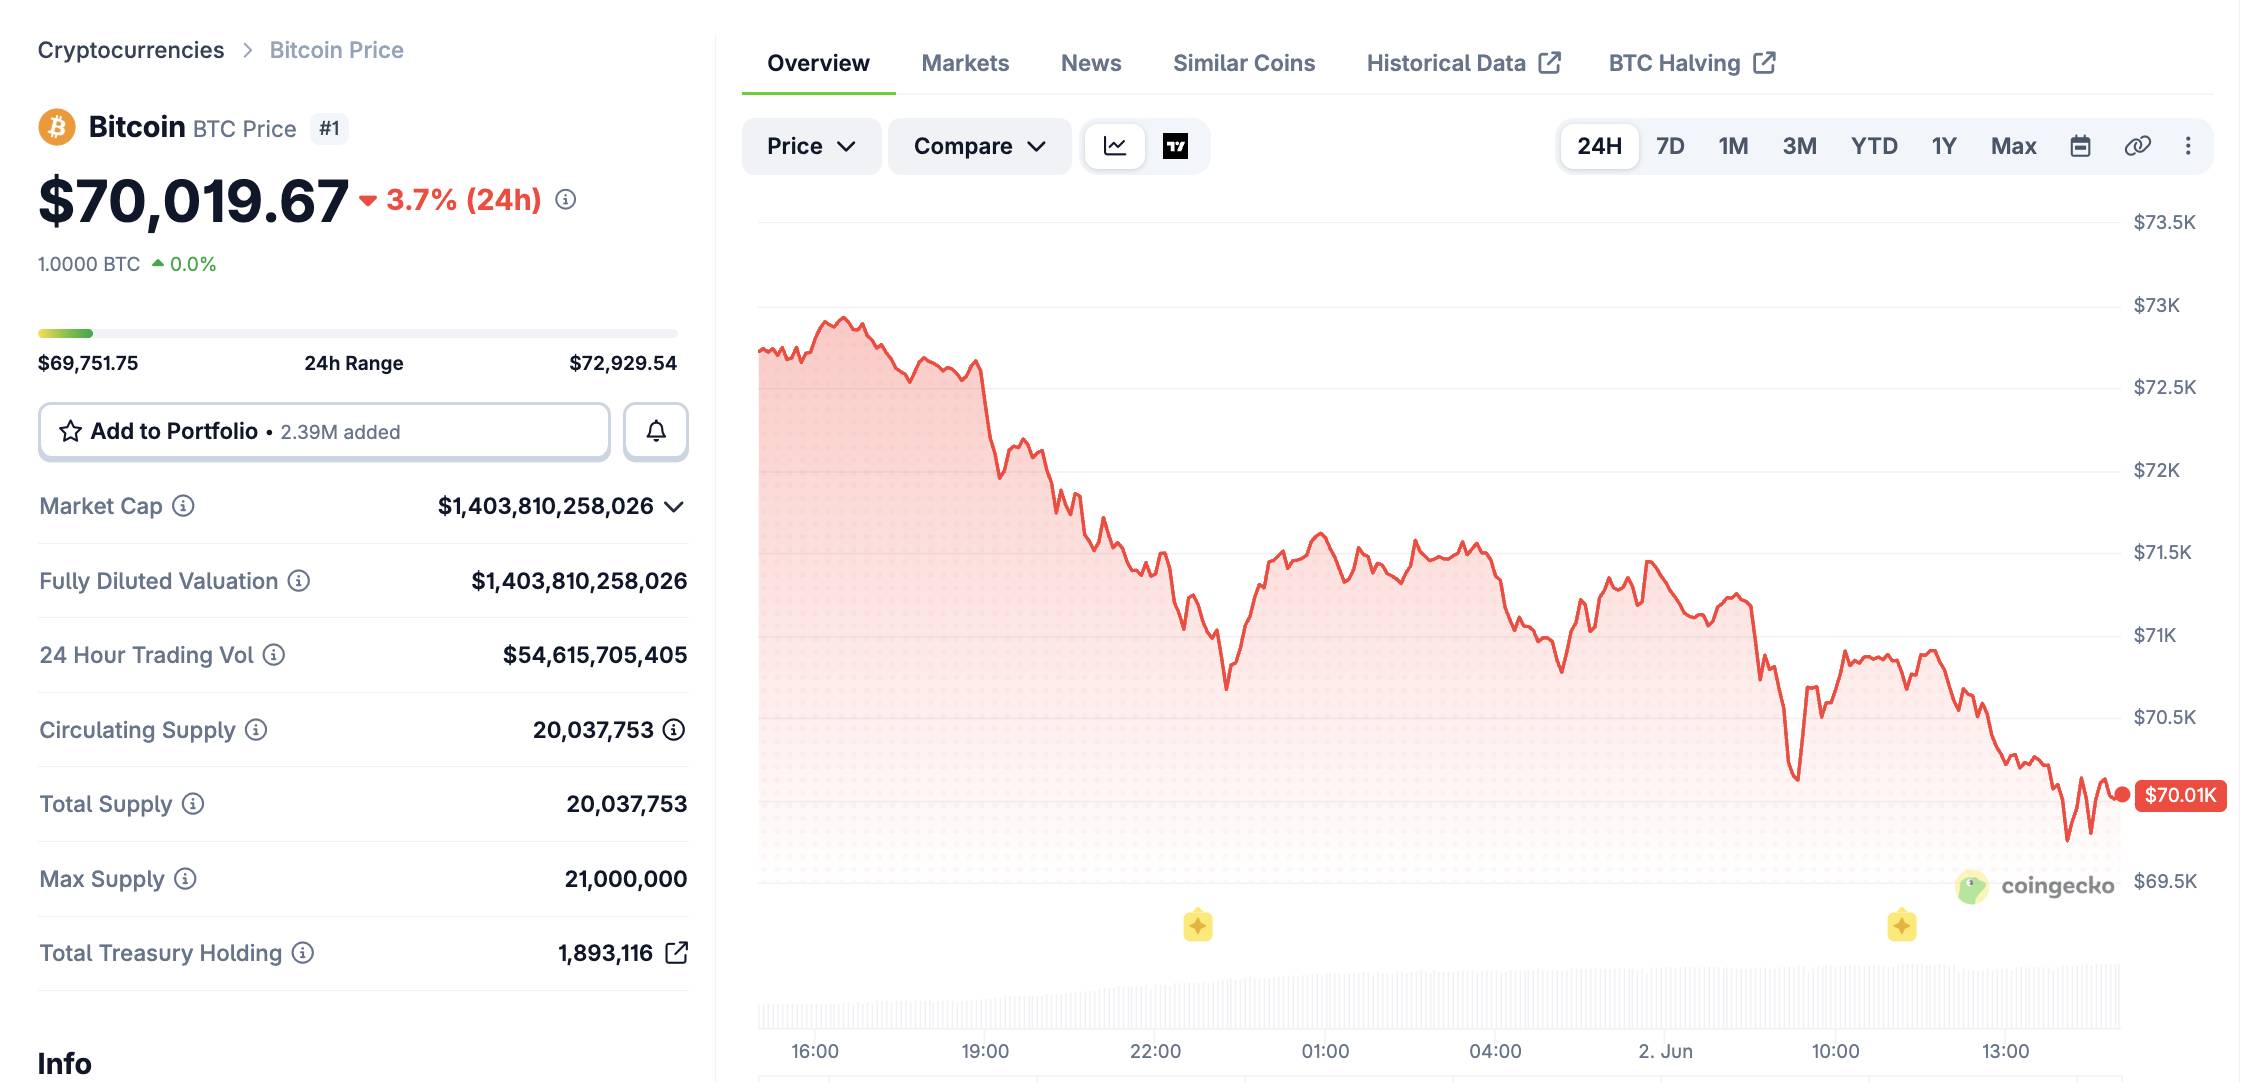
Task: Click Add to Portfolio button
Action: coord(324,431)
